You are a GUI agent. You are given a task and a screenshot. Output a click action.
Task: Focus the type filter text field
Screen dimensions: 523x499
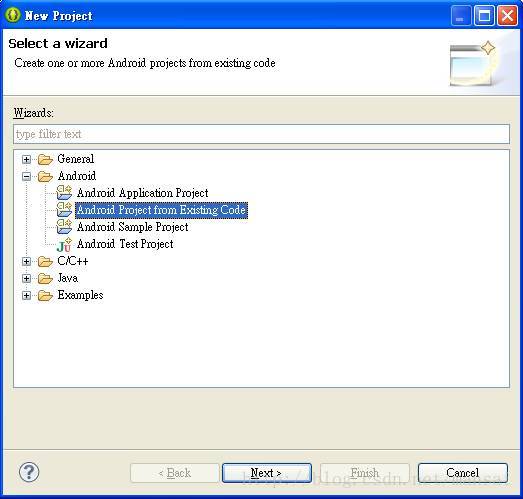pos(262,134)
